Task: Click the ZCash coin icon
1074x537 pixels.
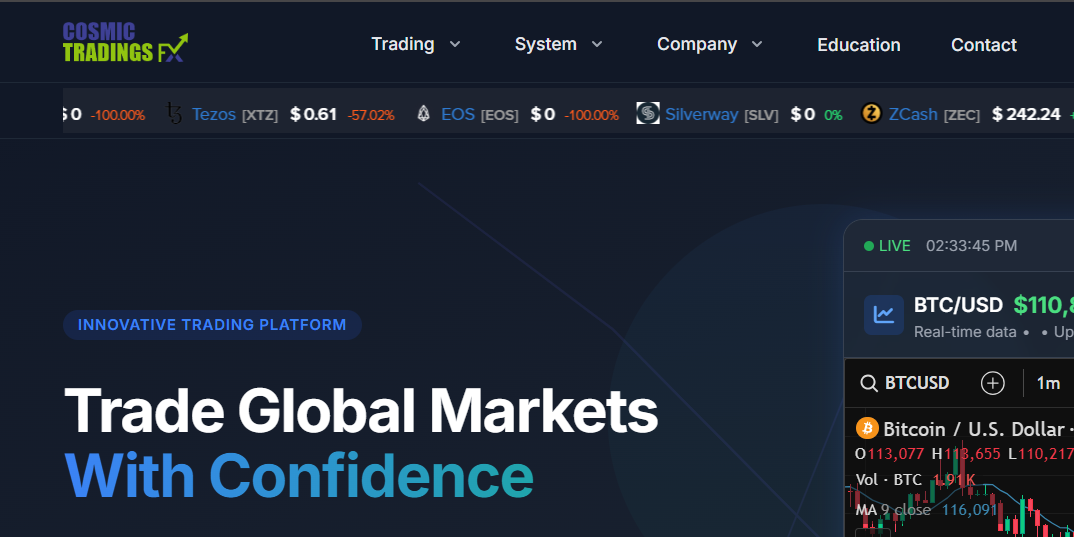Action: coord(871,113)
